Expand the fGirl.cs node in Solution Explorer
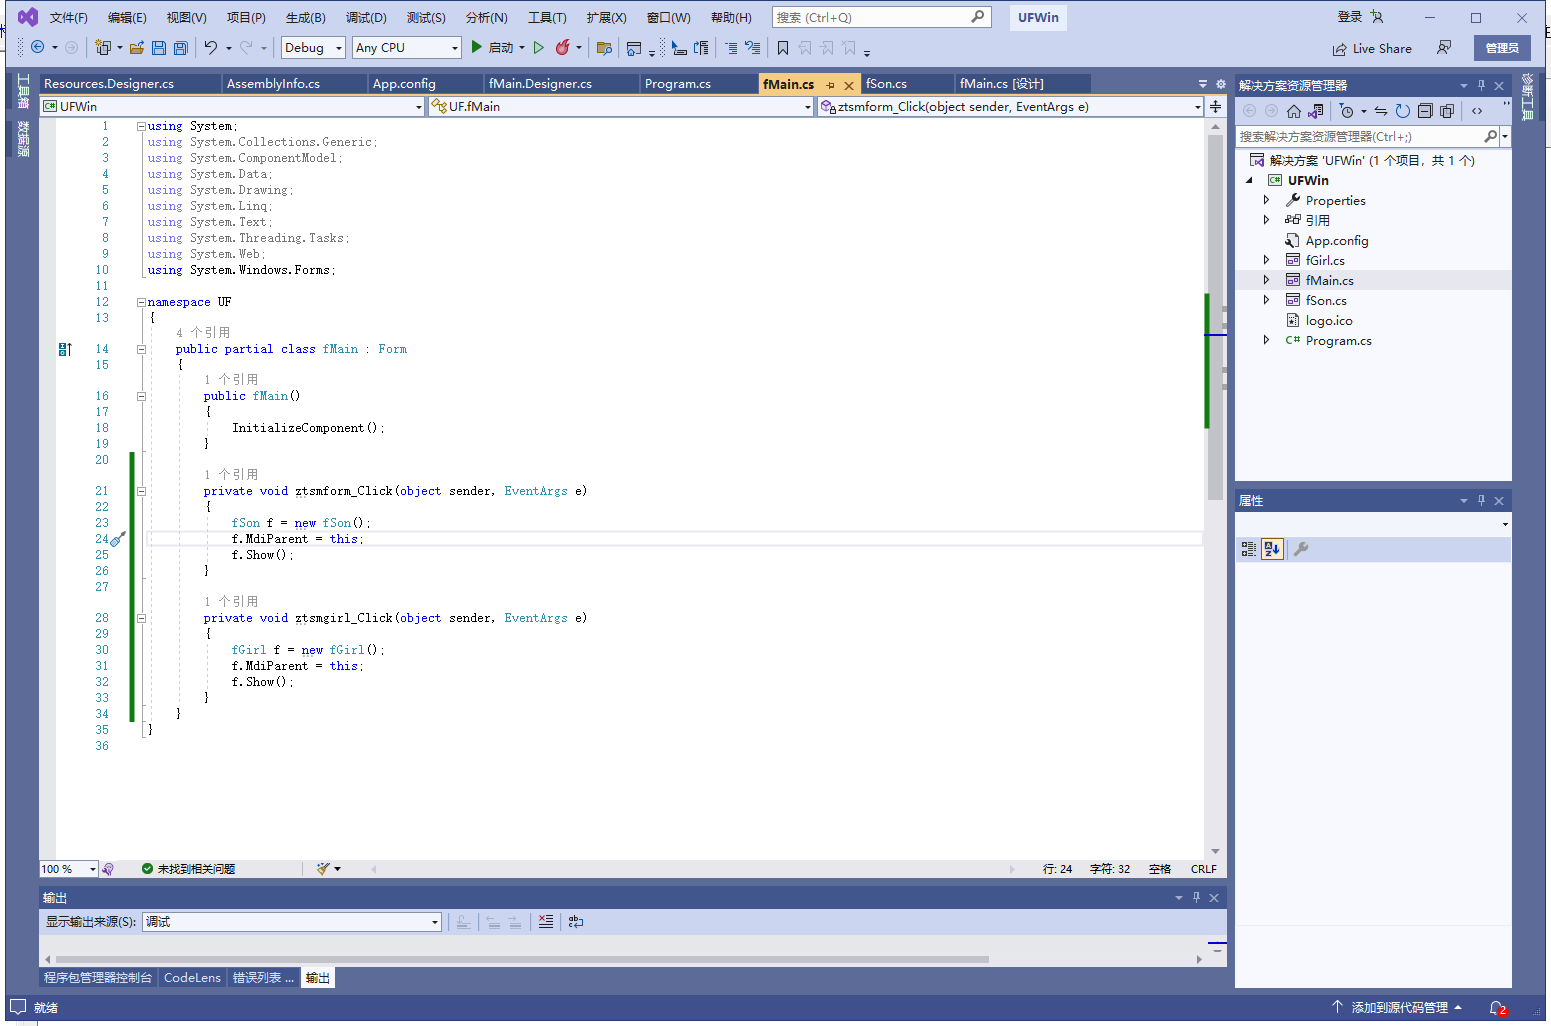The width and height of the screenshot is (1551, 1026). (x=1266, y=260)
